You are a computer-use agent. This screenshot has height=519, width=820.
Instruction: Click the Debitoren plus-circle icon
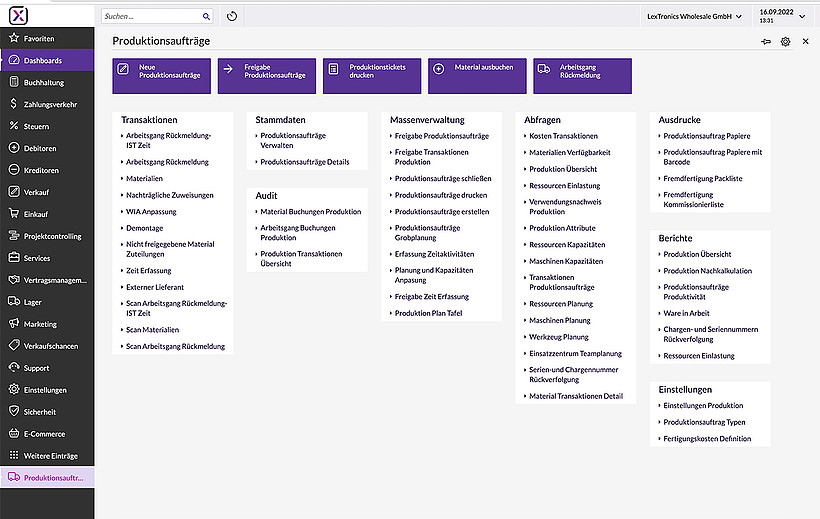coord(14,148)
